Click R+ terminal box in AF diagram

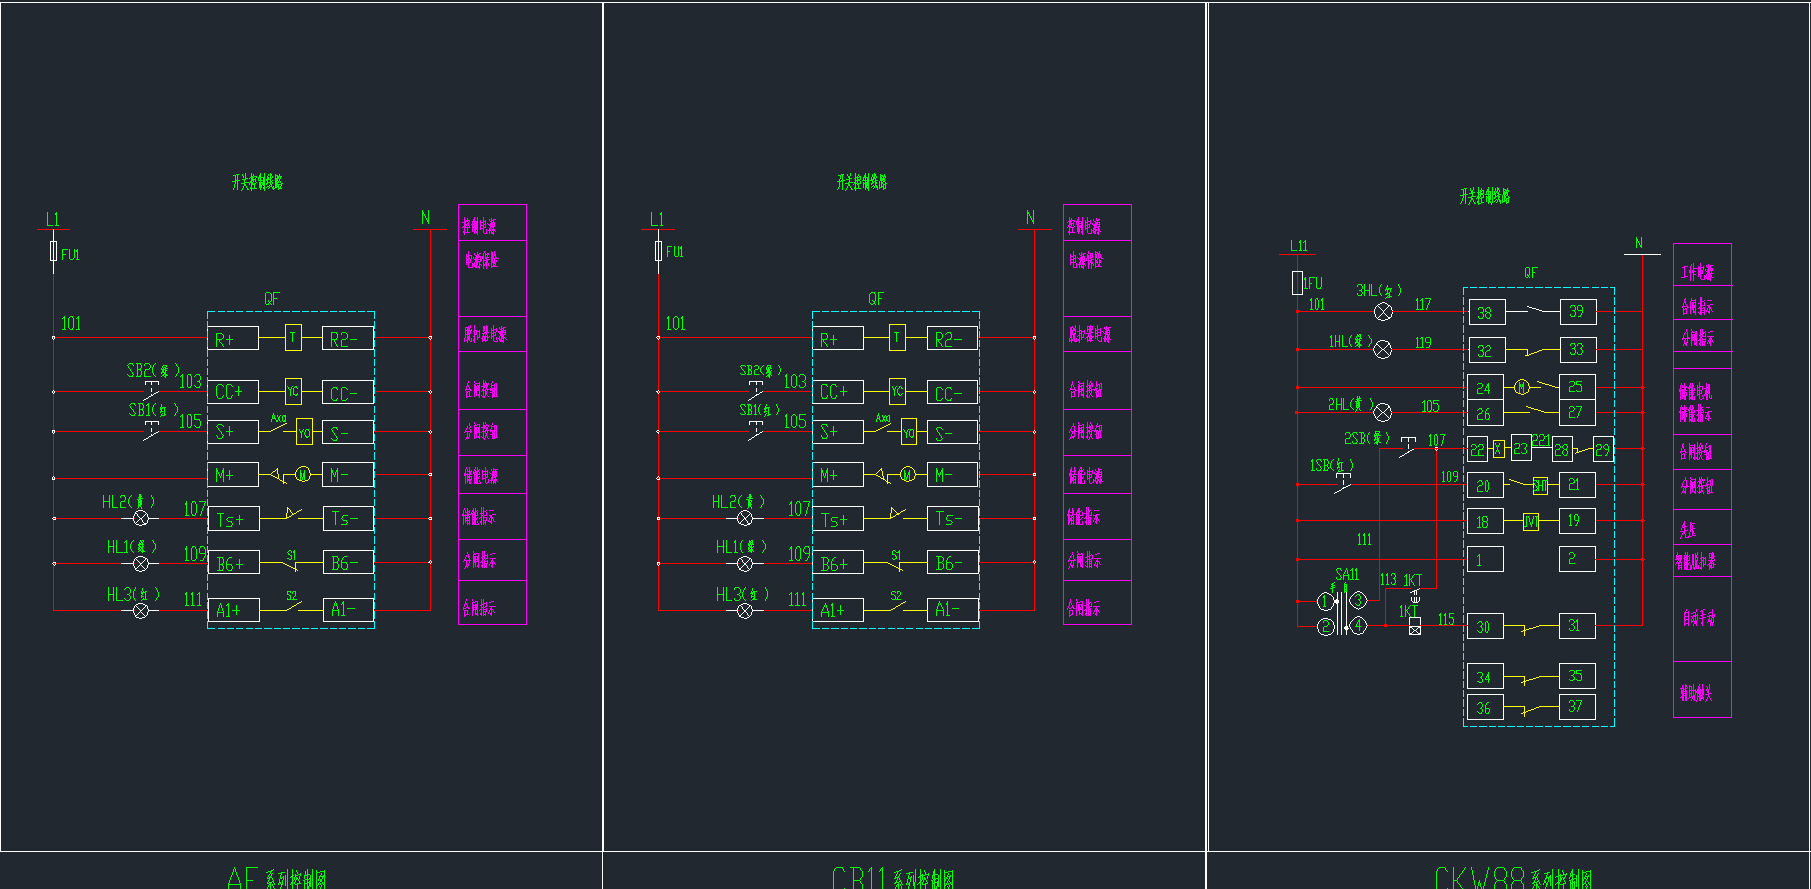click(x=233, y=338)
